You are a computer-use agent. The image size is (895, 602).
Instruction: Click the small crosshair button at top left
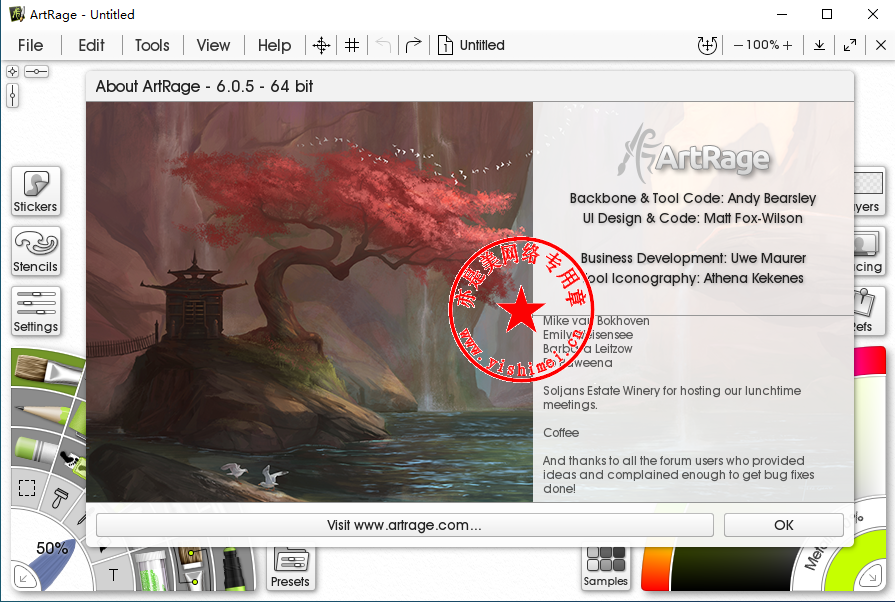tap(13, 71)
